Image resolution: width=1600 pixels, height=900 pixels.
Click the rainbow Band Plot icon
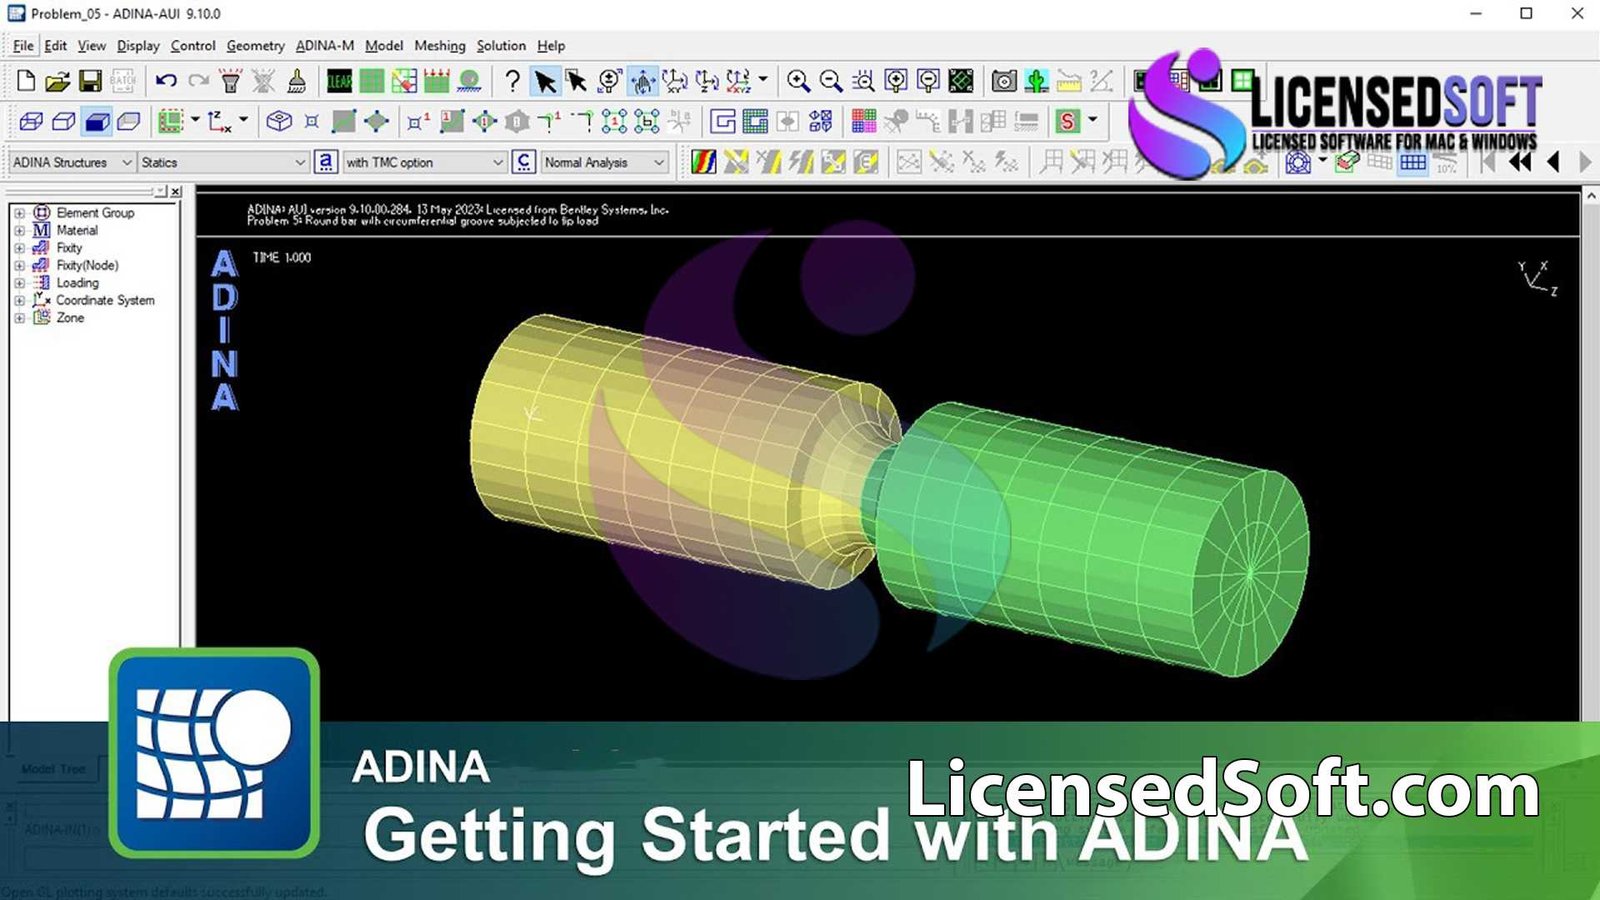[704, 161]
